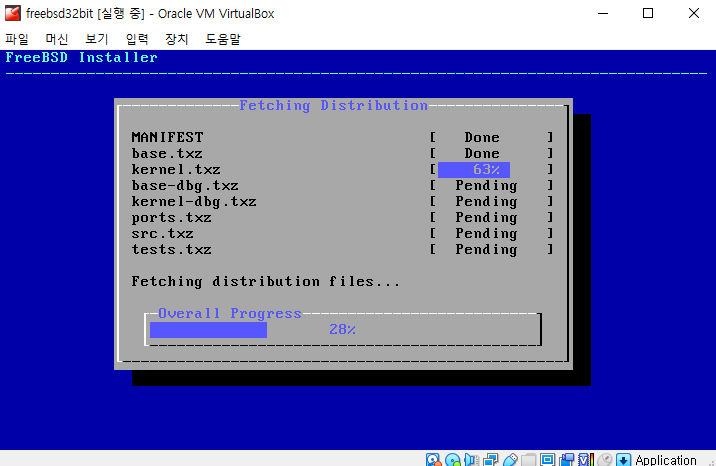Click the Overall Progress bar at 28%
Screen dimensions: 716x466
[343, 330]
